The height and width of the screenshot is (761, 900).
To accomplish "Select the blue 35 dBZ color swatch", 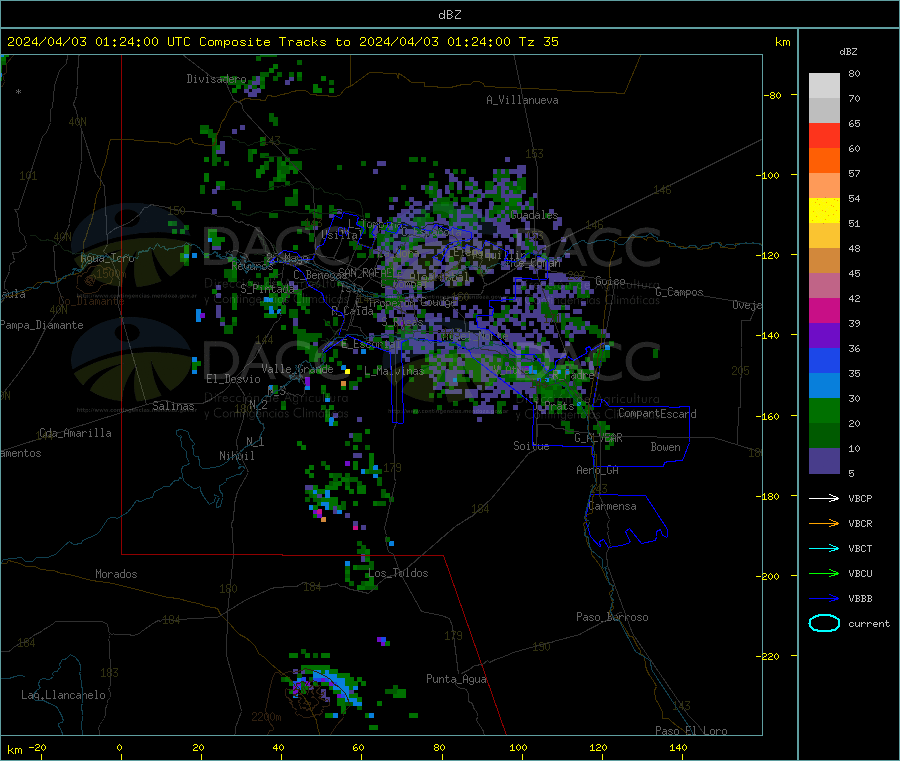I will click(824, 360).
